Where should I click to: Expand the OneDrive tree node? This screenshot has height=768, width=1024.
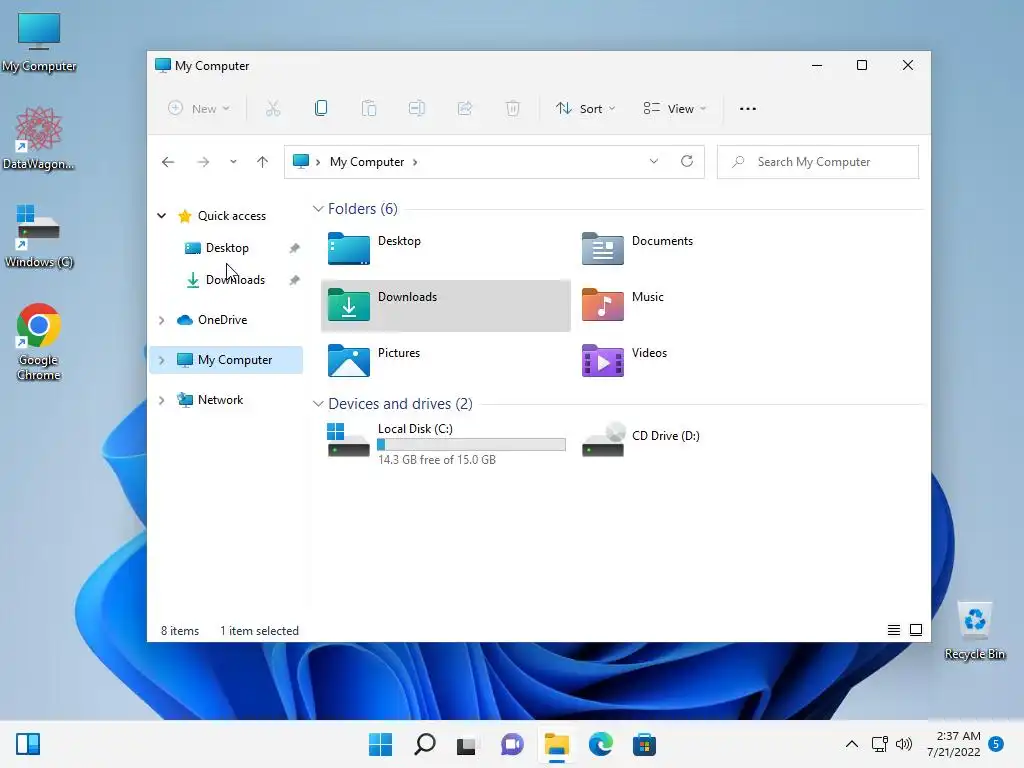coord(161,320)
